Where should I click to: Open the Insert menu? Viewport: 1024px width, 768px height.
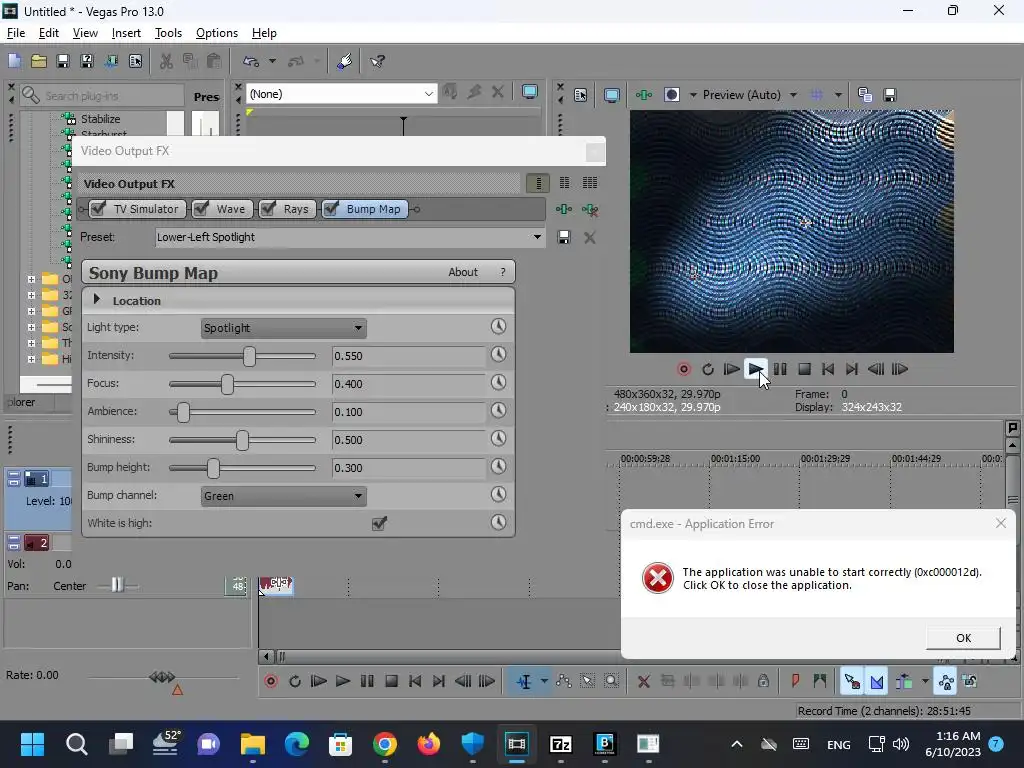pyautogui.click(x=126, y=33)
